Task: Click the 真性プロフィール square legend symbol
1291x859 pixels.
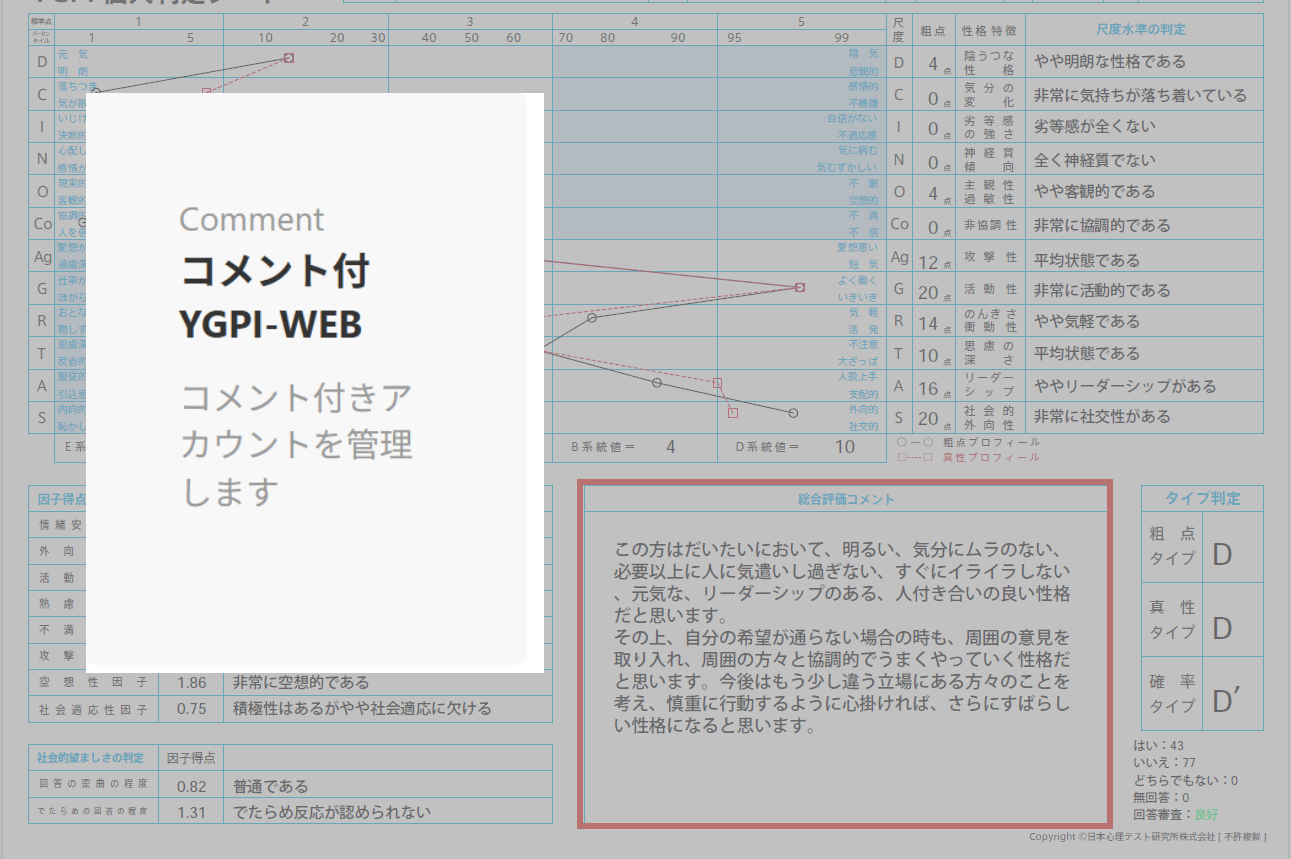Action: [903, 455]
